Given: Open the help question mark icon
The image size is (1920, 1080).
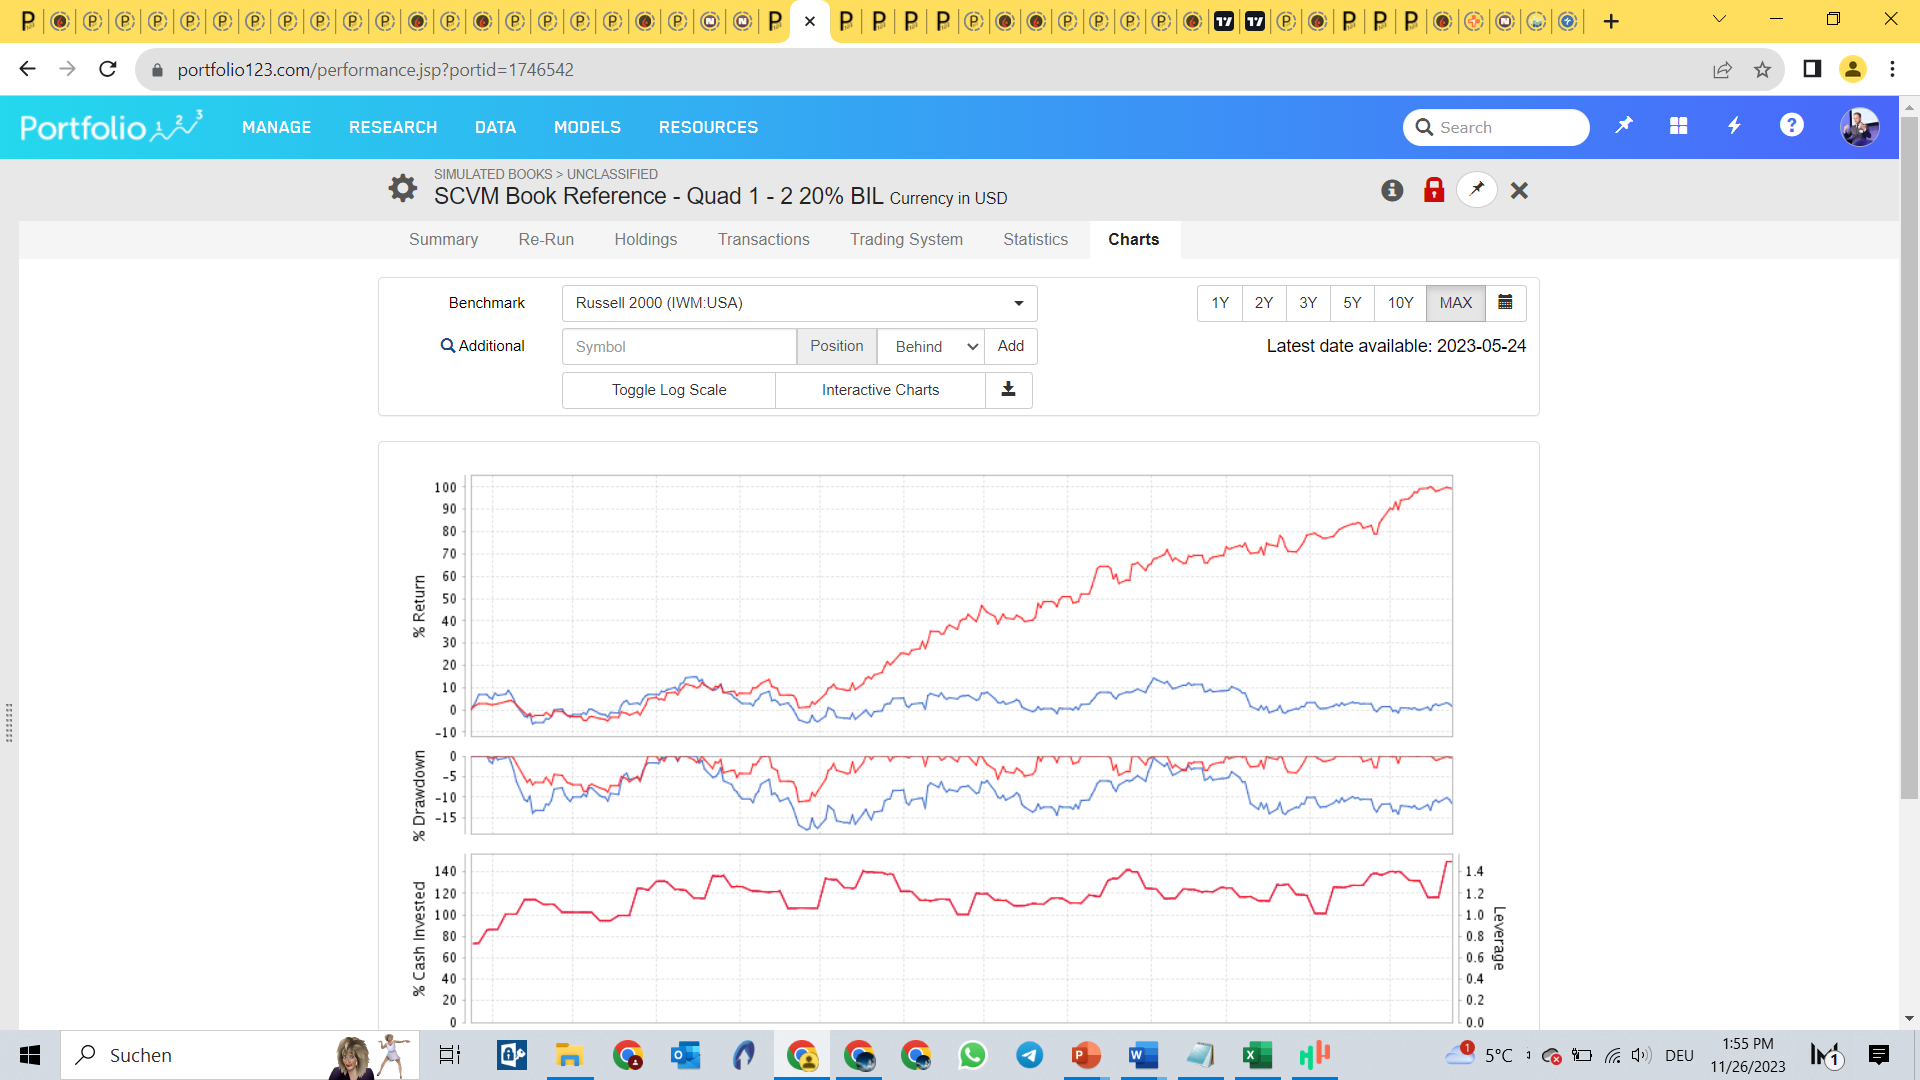Looking at the screenshot, I should 1791,126.
